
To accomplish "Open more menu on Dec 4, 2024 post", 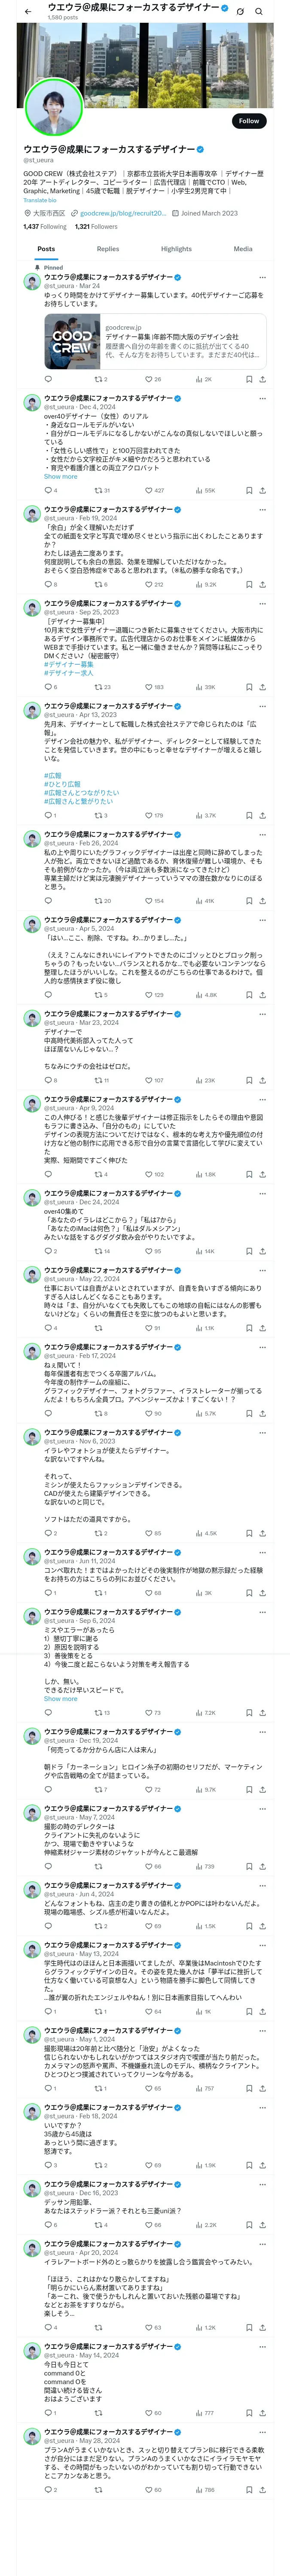I will [263, 398].
